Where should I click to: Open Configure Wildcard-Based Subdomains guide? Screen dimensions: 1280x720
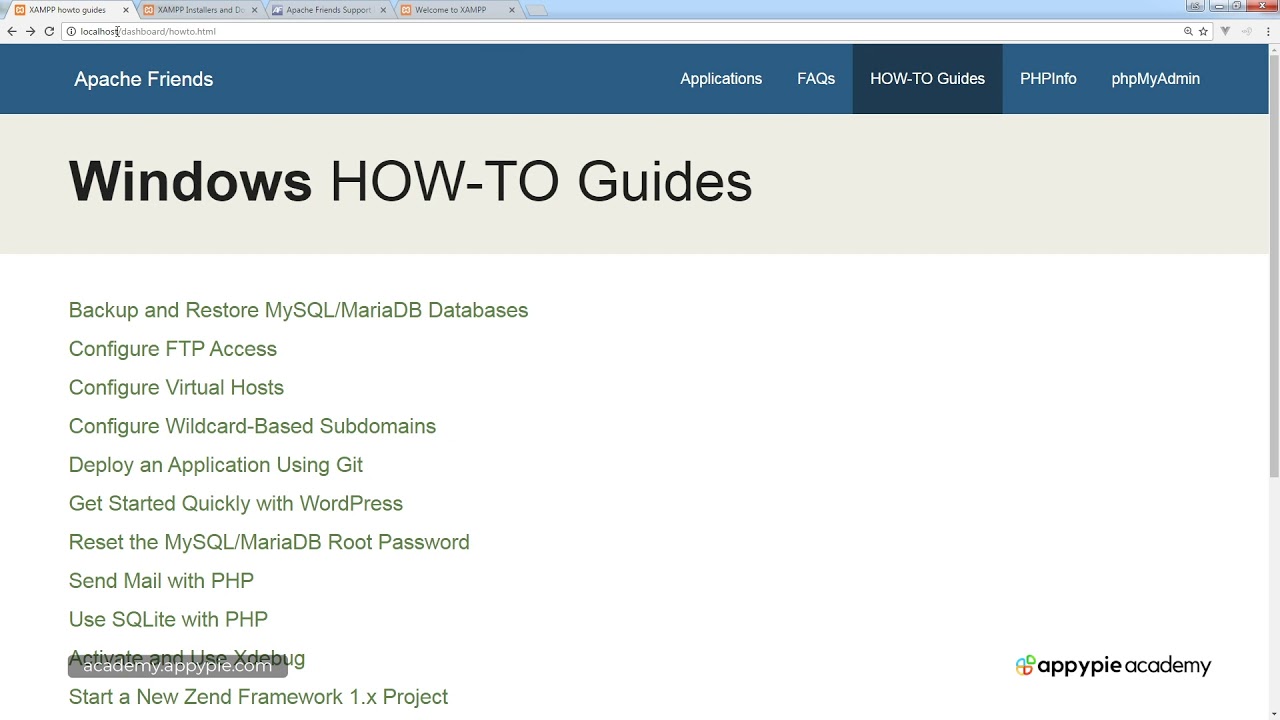click(252, 426)
